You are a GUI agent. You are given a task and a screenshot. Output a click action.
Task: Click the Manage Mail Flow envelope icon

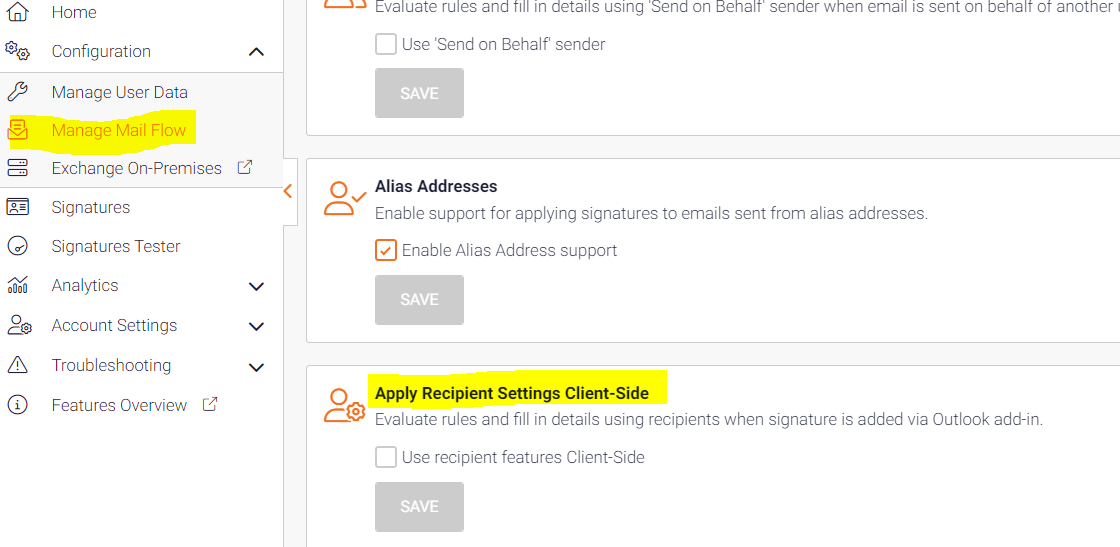click(x=17, y=130)
